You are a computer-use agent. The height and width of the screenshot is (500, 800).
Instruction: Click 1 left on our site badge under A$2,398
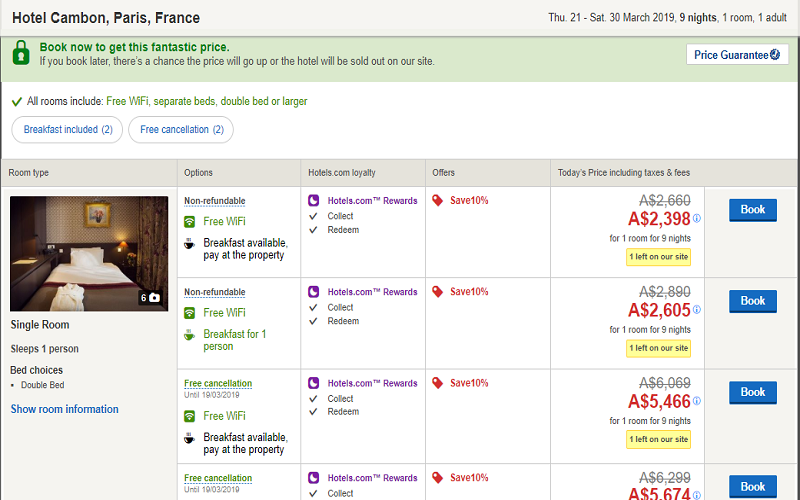point(658,257)
